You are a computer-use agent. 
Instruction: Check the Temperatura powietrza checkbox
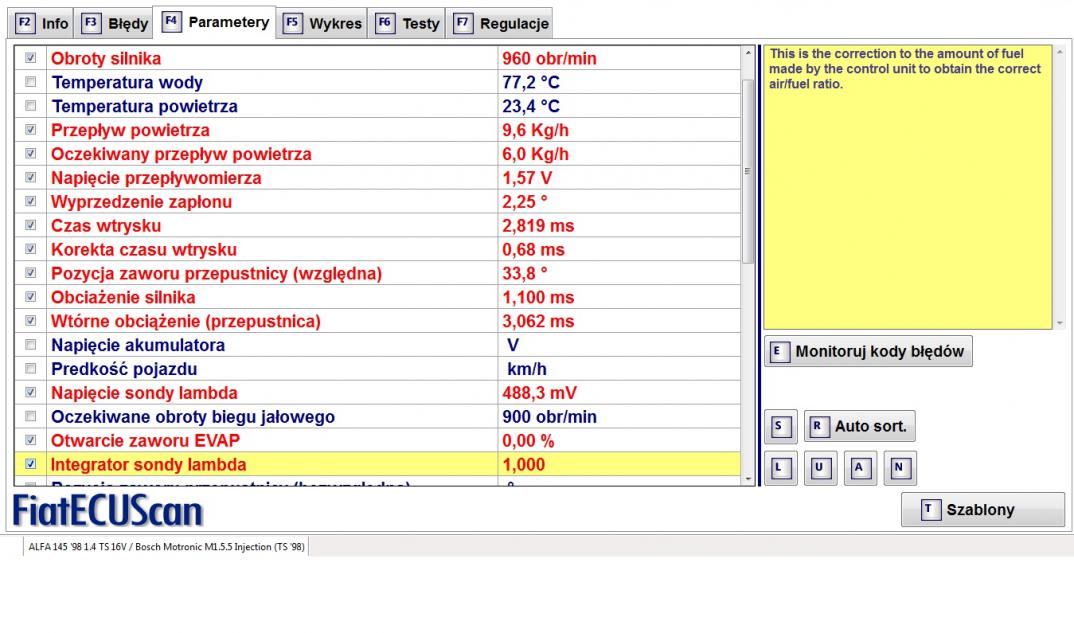point(31,106)
